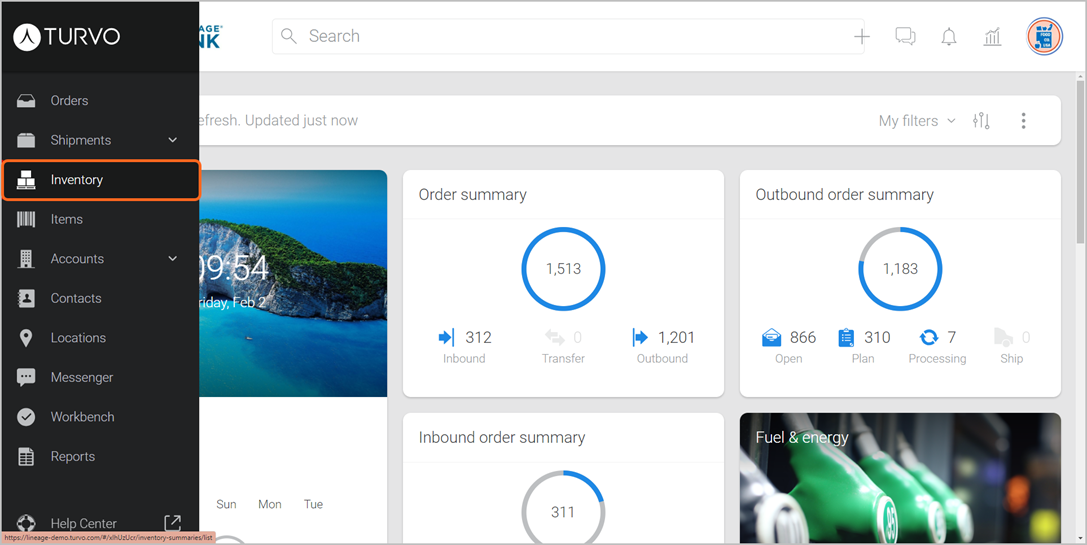Expand the Shipments submenu chevron
1087x545 pixels.
pos(172,140)
